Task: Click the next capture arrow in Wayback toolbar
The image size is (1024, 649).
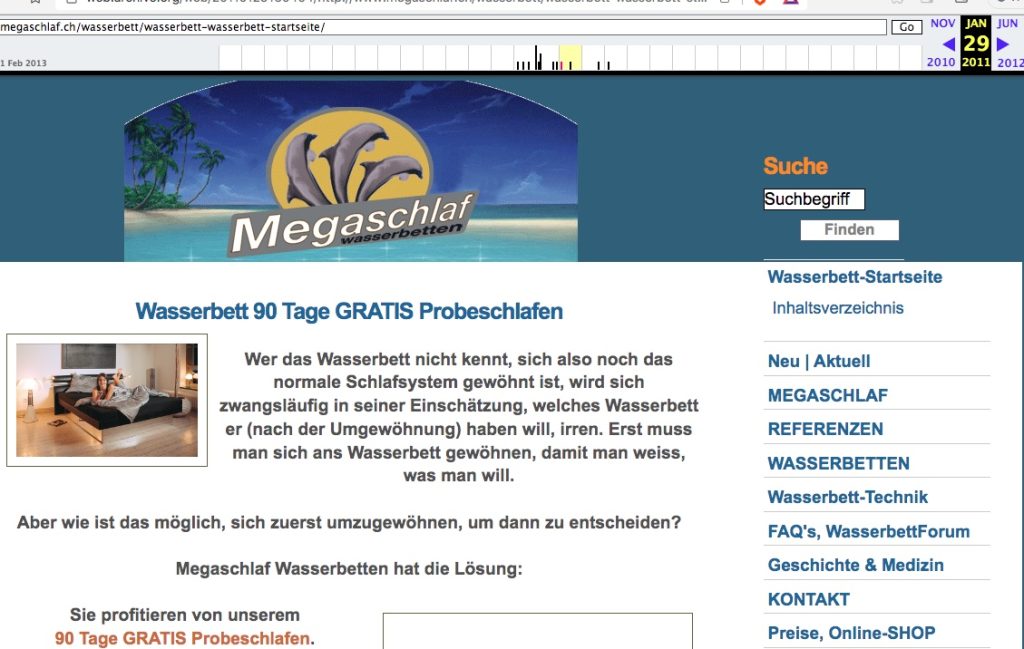Action: (x=1003, y=44)
